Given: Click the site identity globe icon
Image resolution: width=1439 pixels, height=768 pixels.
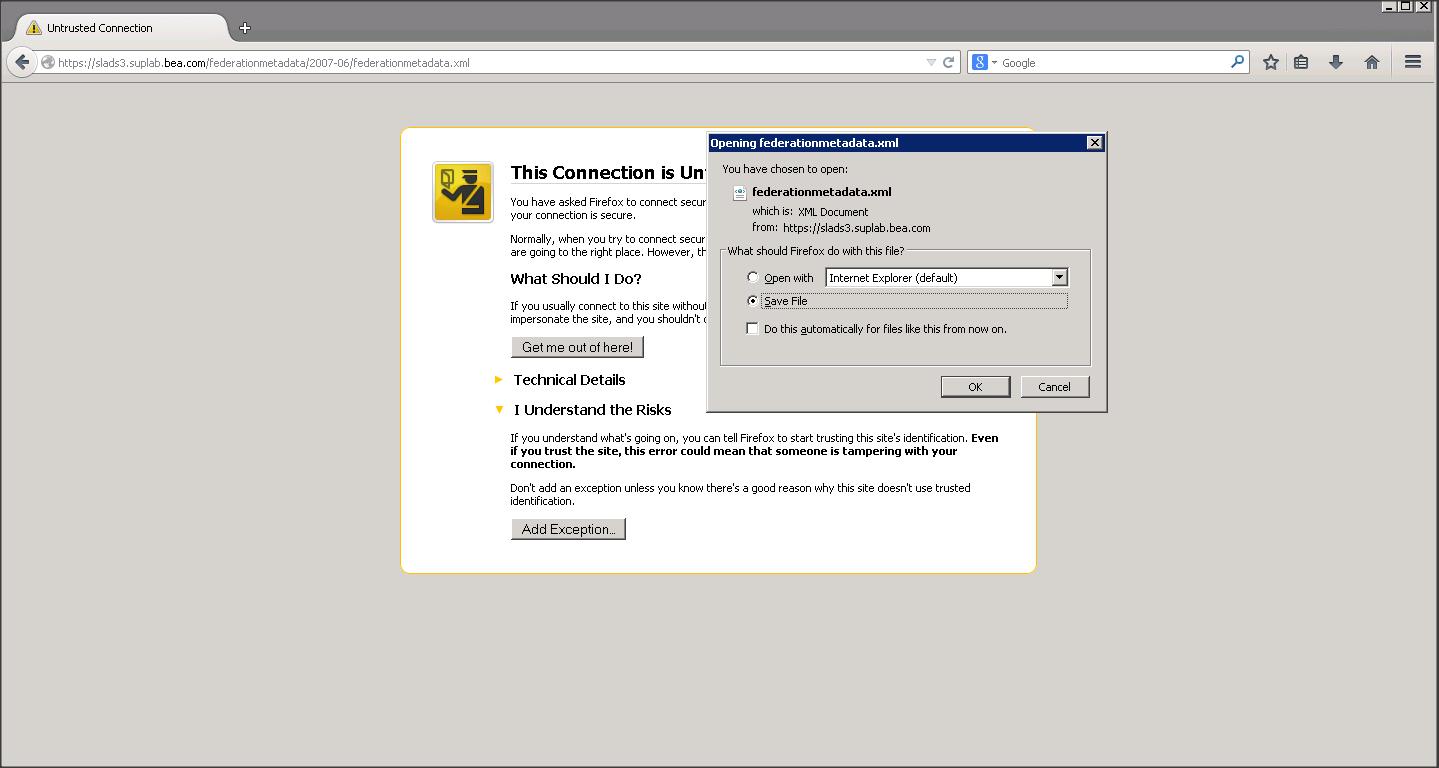Looking at the screenshot, I should click(x=47, y=63).
